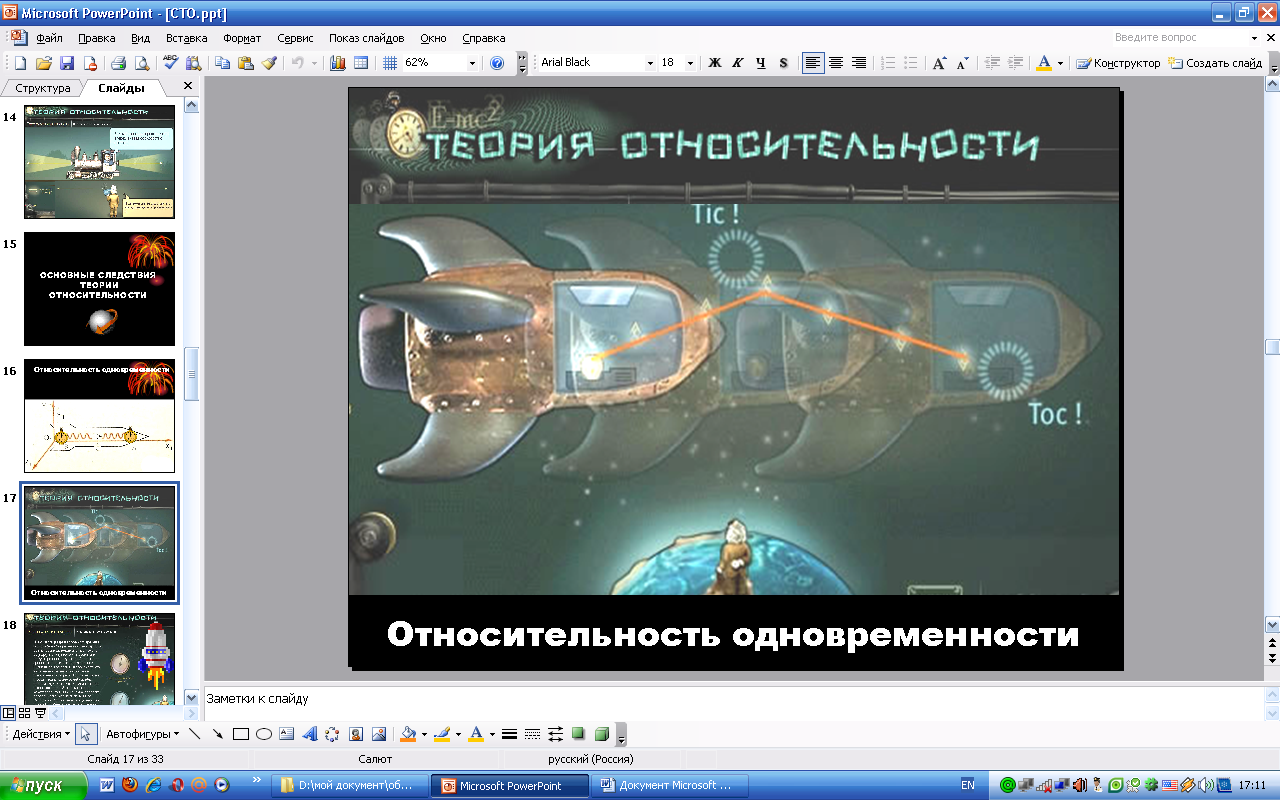The width and height of the screenshot is (1280, 800).
Task: Click Создать слайд button
Action: [1216, 63]
